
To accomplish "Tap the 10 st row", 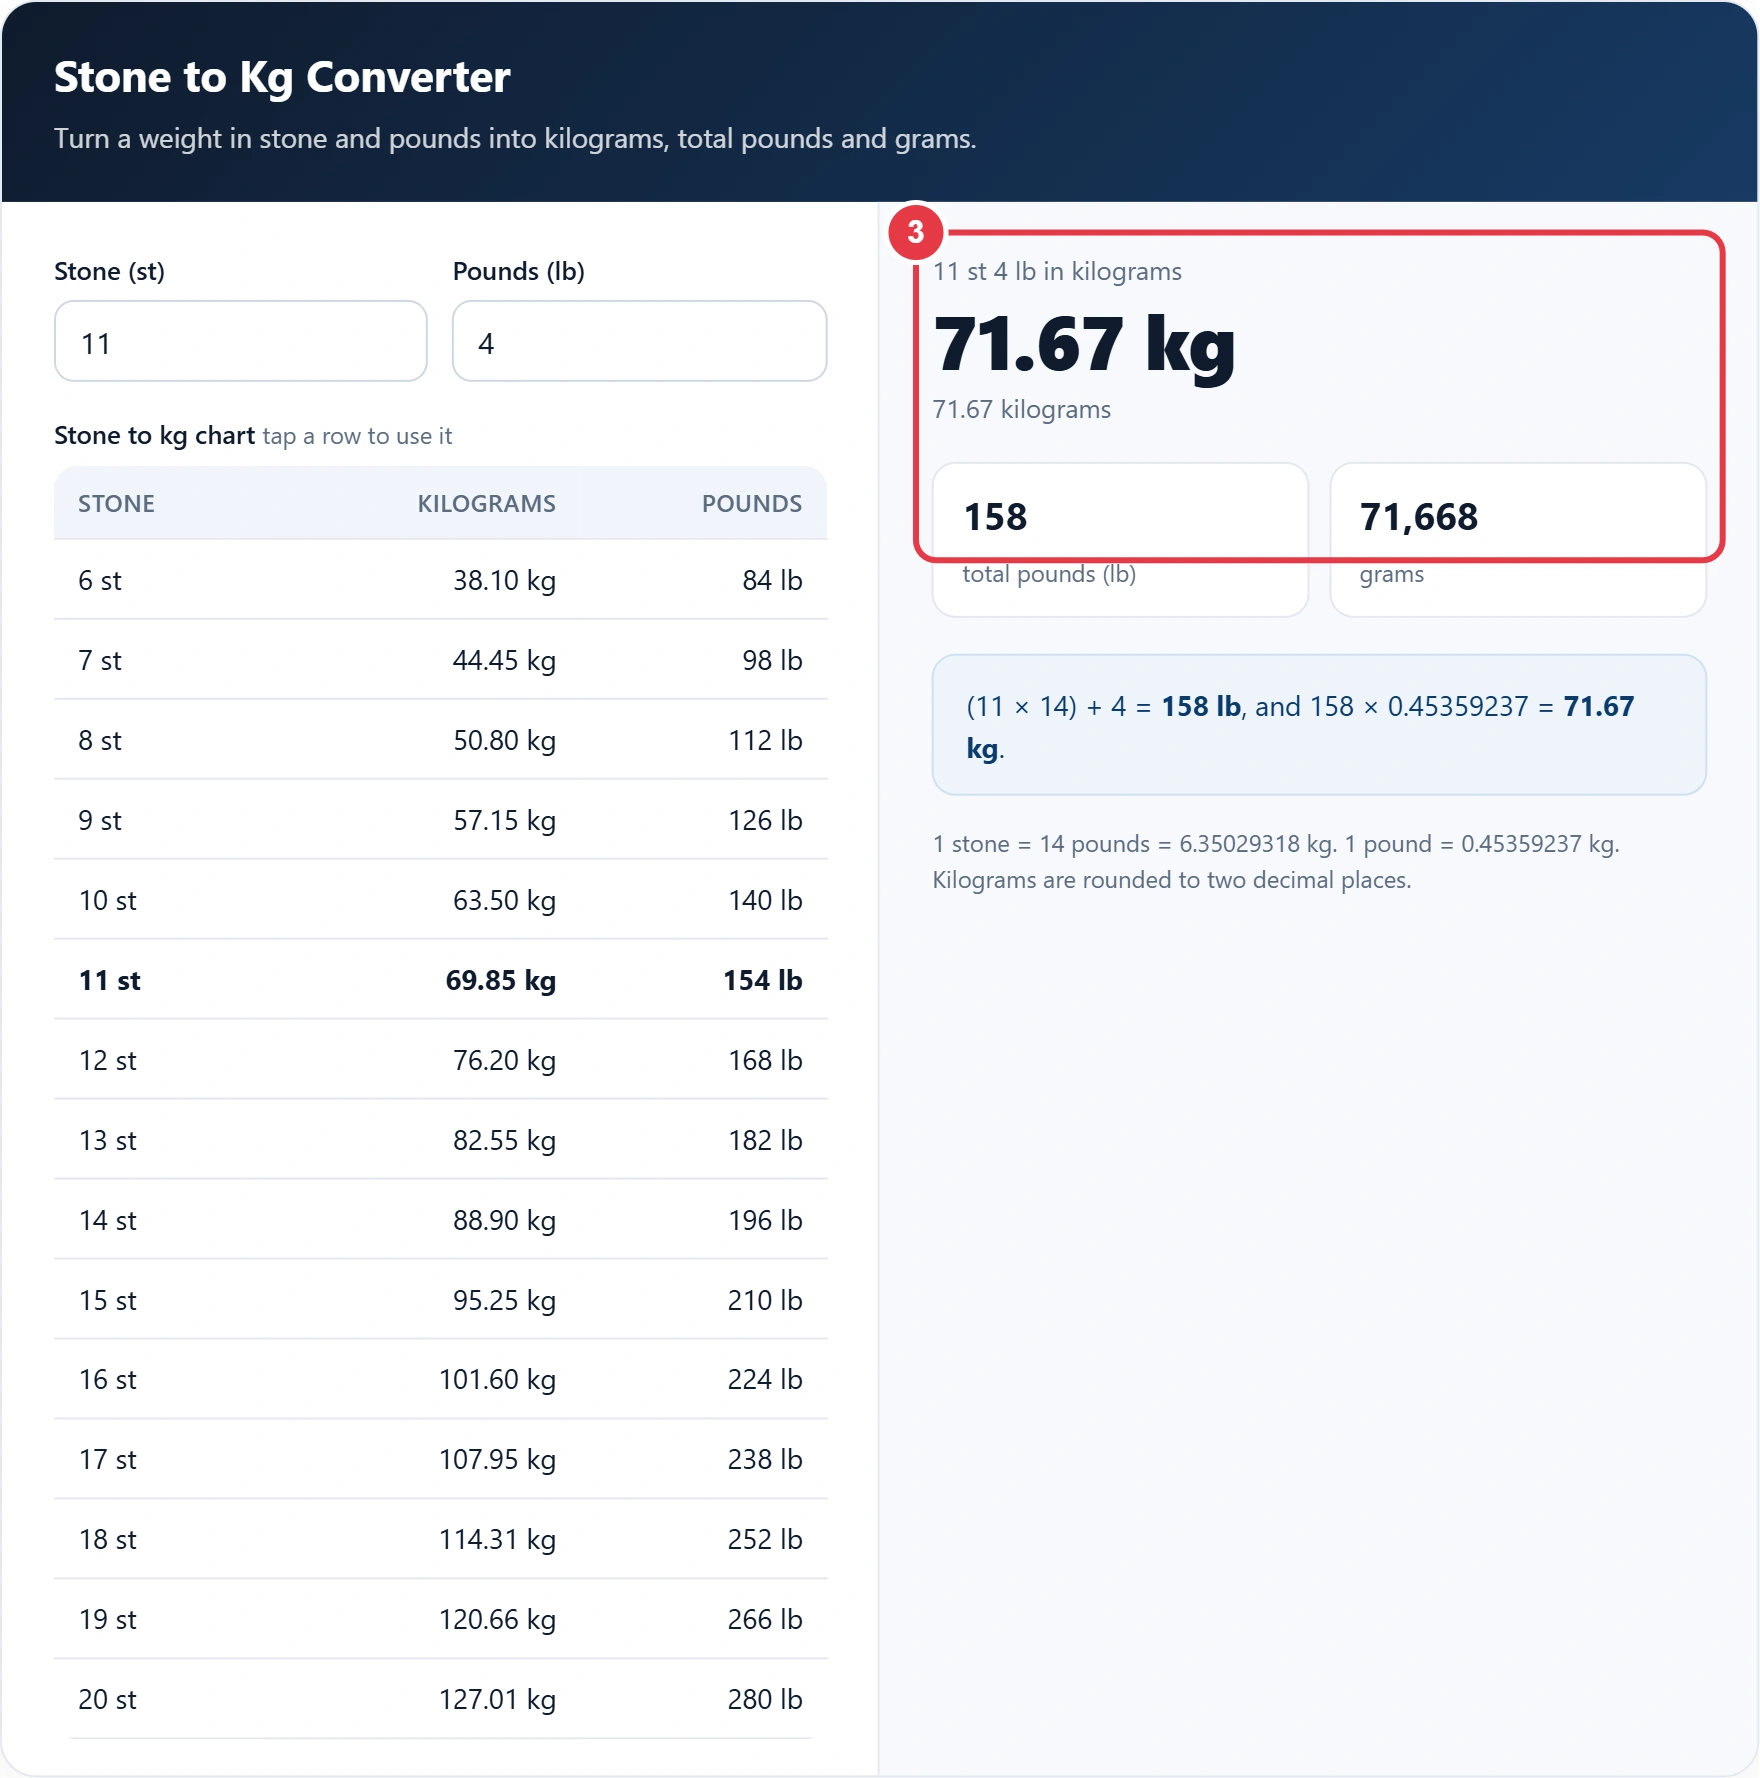I will tap(441, 900).
